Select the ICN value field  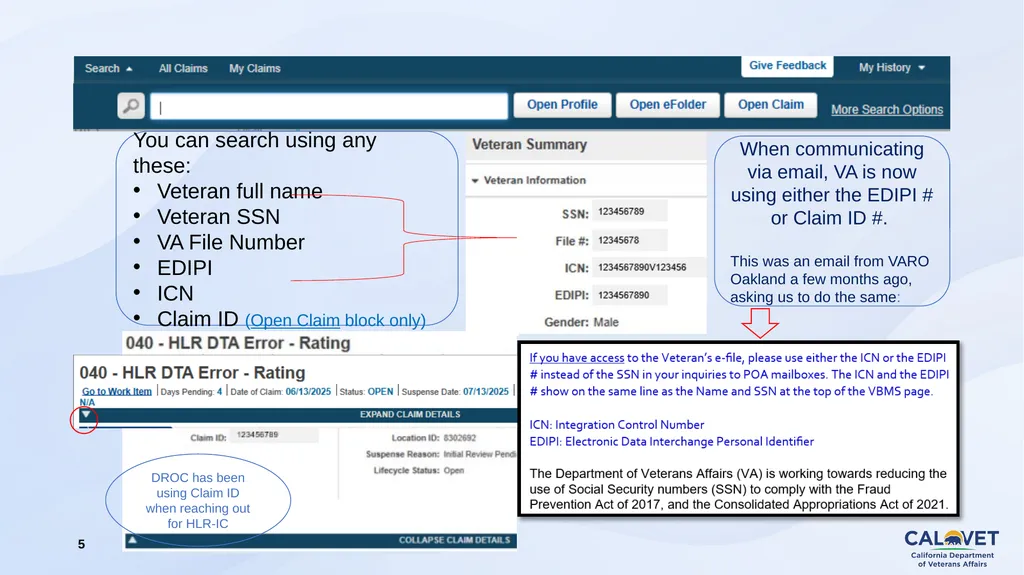(x=648, y=267)
